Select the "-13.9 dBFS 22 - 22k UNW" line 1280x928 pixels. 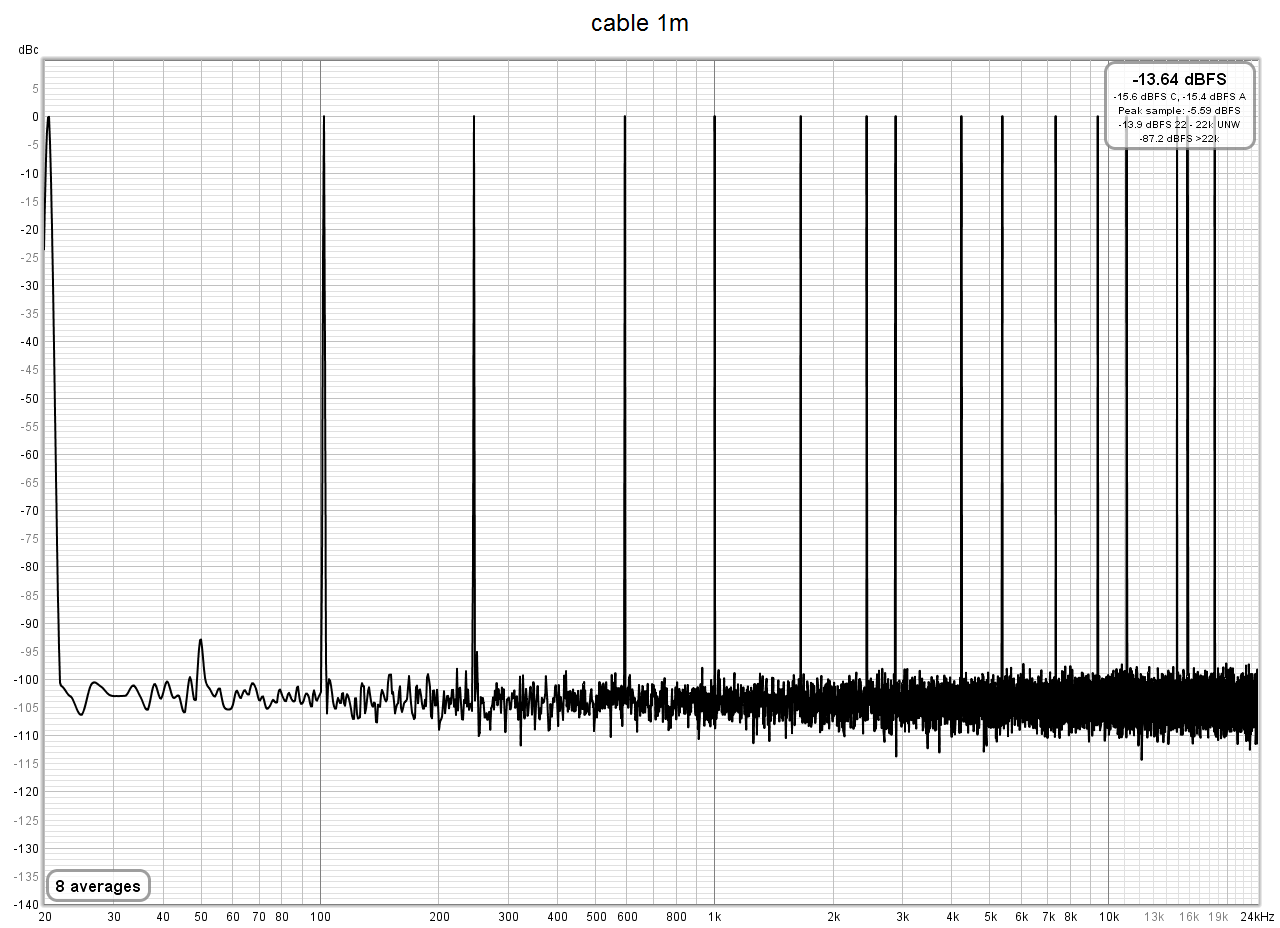1179,124
